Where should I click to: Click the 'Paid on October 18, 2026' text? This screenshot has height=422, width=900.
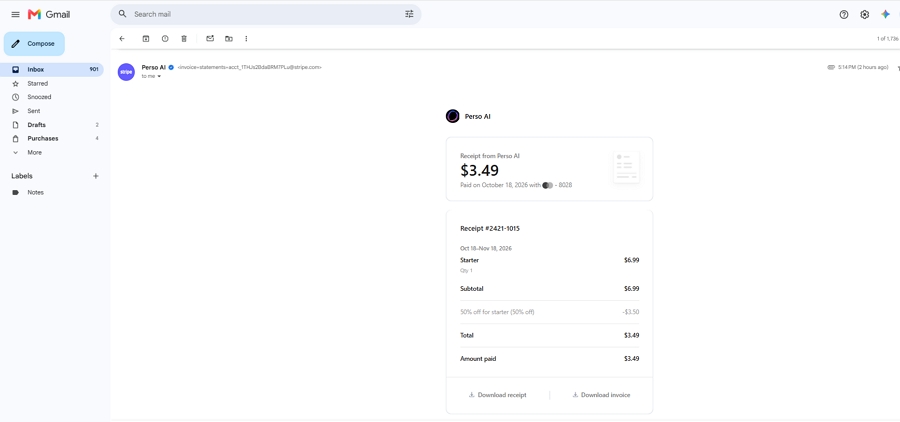click(499, 185)
